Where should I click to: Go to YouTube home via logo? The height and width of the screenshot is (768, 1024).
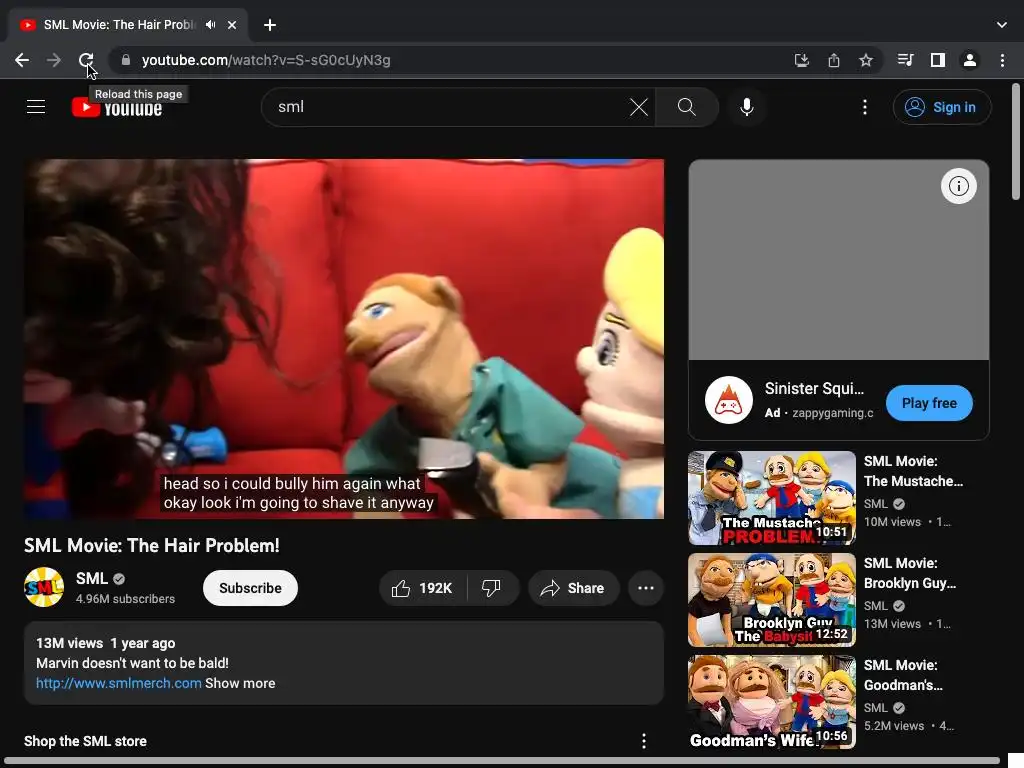click(117, 107)
